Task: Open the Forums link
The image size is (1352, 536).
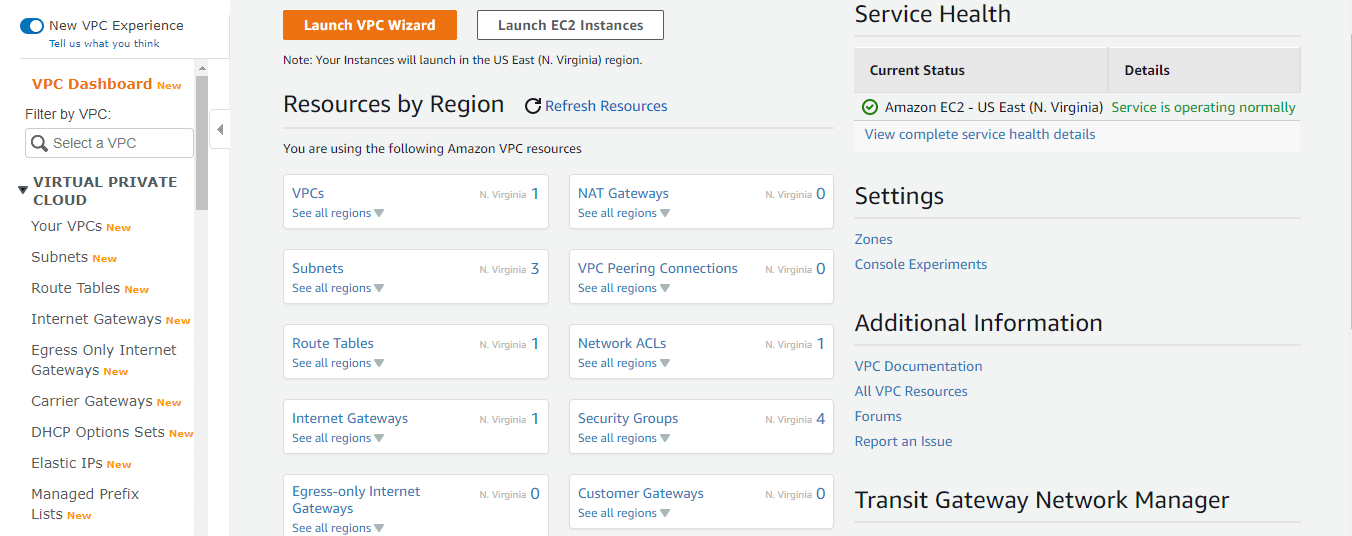Action: point(878,416)
